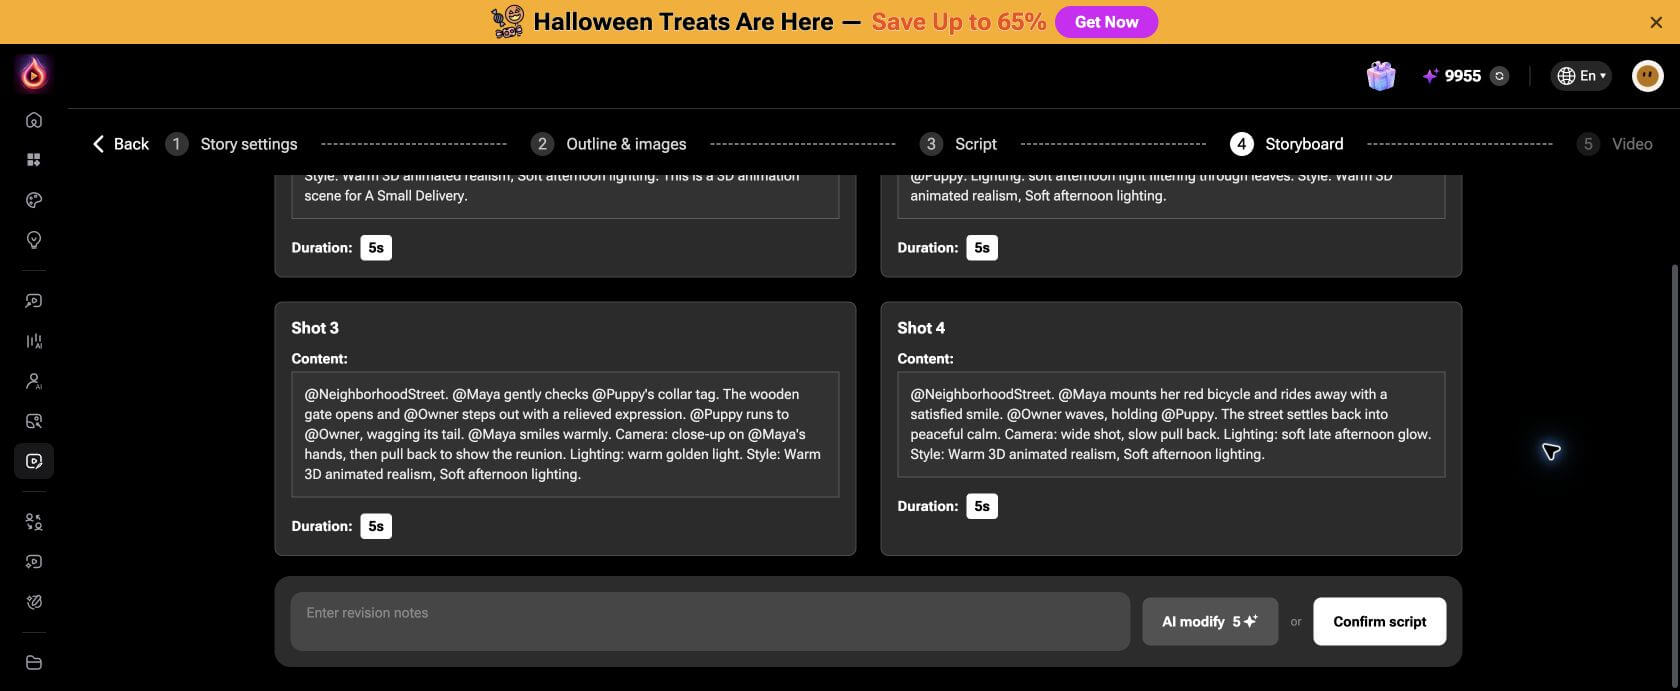Click into the Shot 3 content text box
The width and height of the screenshot is (1680, 691).
[x=565, y=434]
